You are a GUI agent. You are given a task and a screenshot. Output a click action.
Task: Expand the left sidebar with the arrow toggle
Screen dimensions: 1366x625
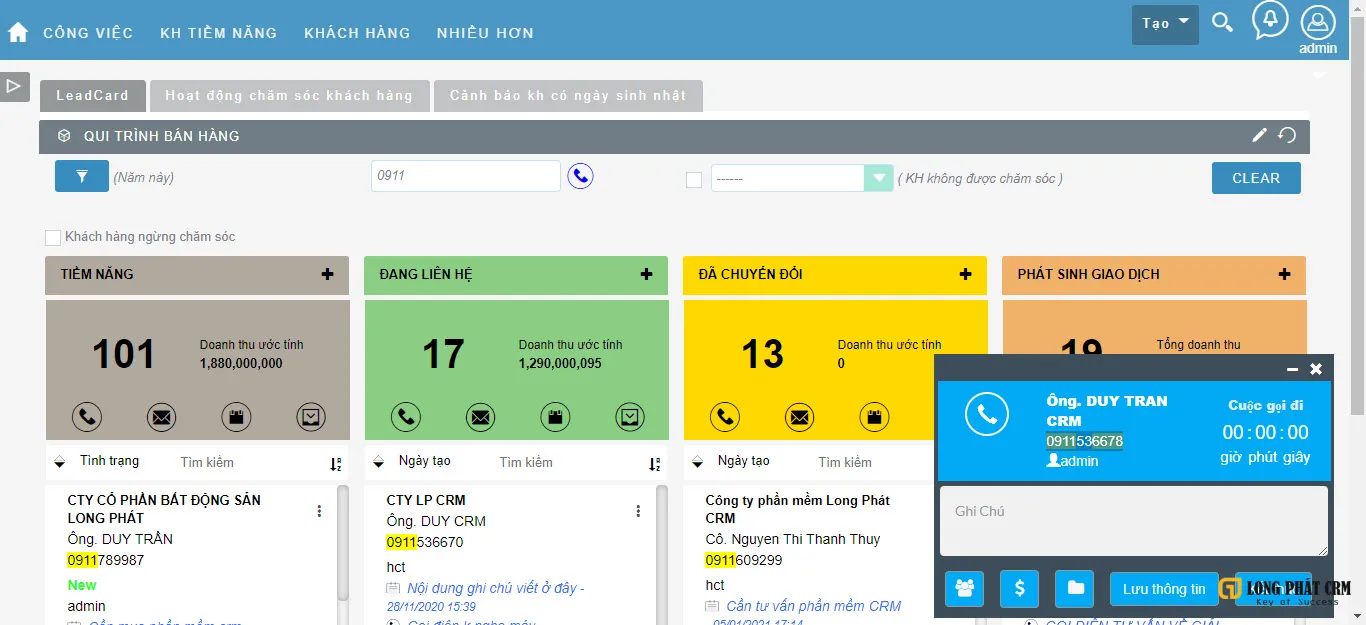coord(14,87)
